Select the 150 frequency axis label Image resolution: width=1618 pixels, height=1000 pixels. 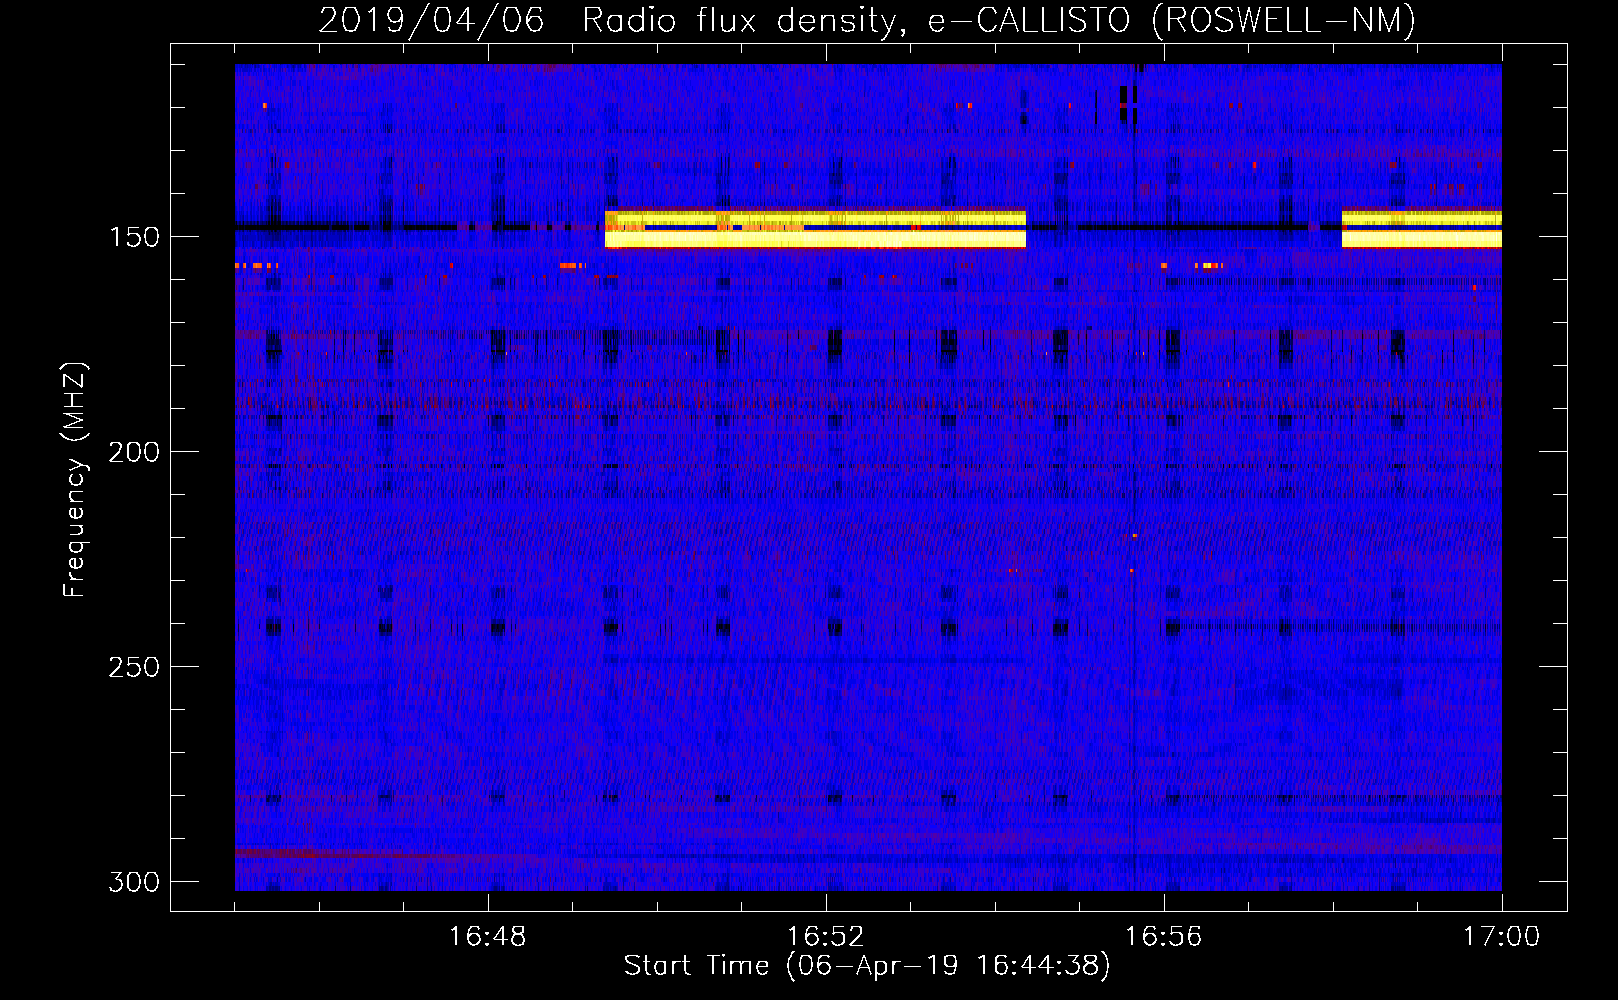(x=134, y=237)
